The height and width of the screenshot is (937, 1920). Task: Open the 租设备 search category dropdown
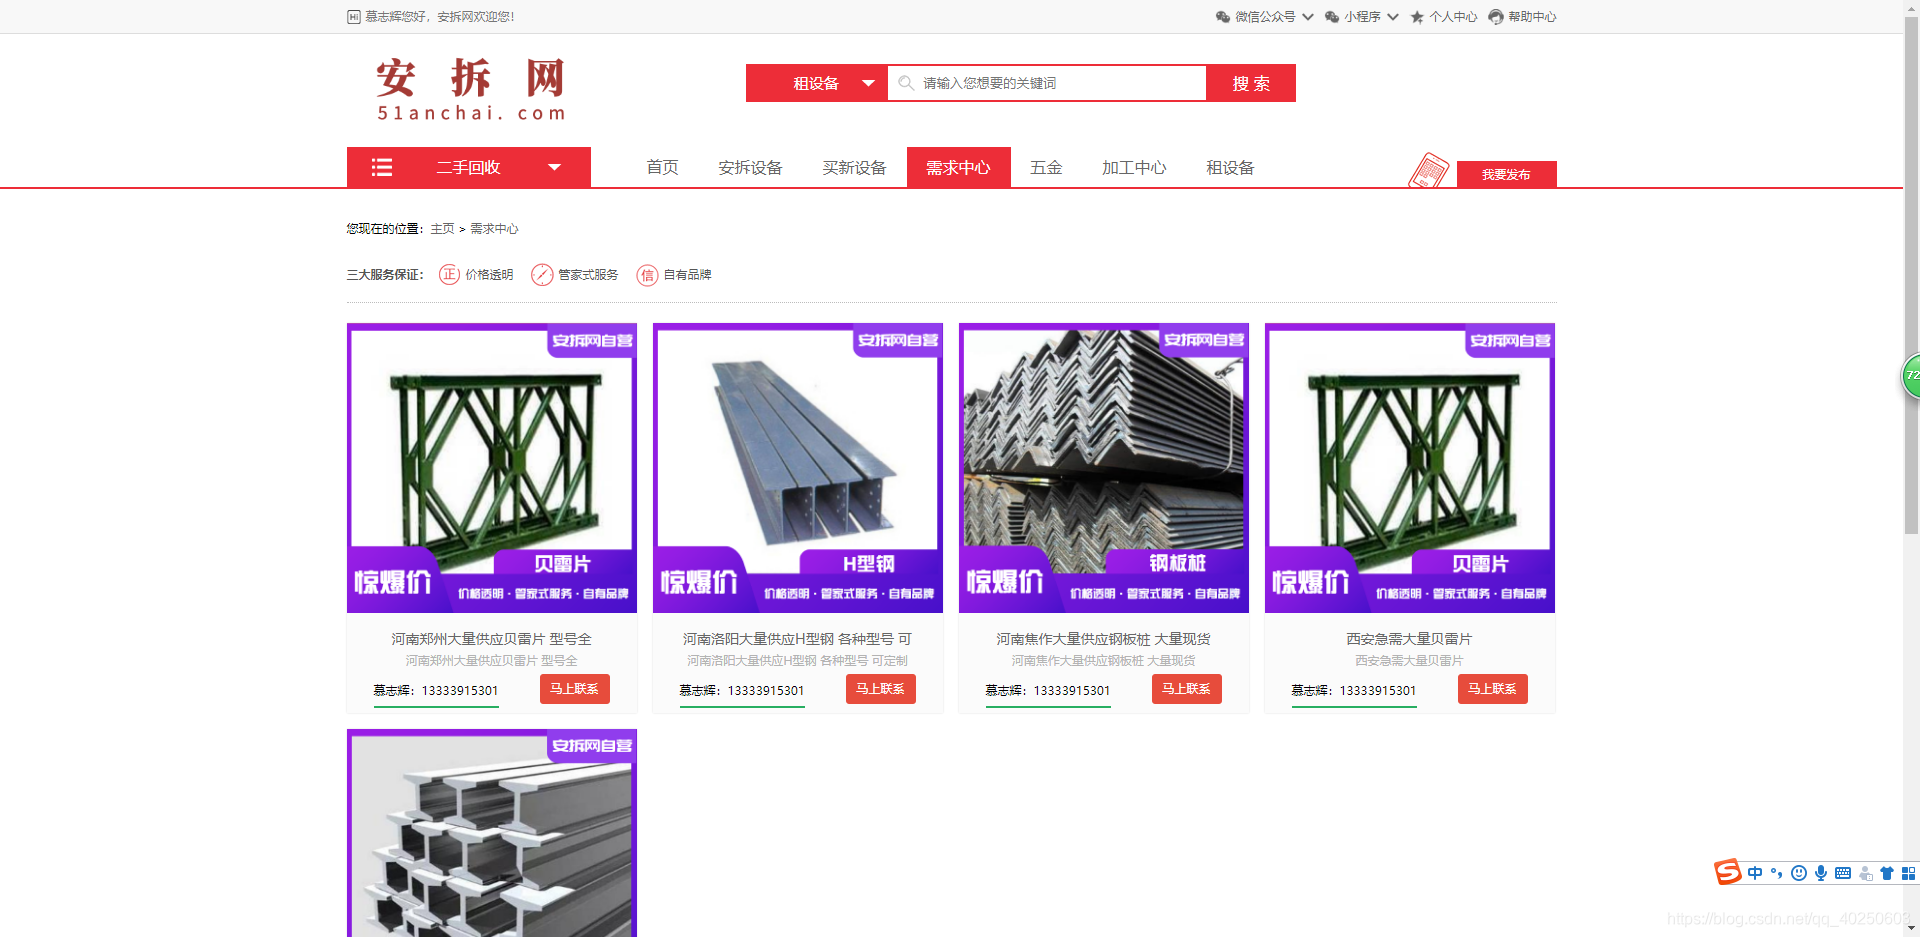tap(817, 83)
